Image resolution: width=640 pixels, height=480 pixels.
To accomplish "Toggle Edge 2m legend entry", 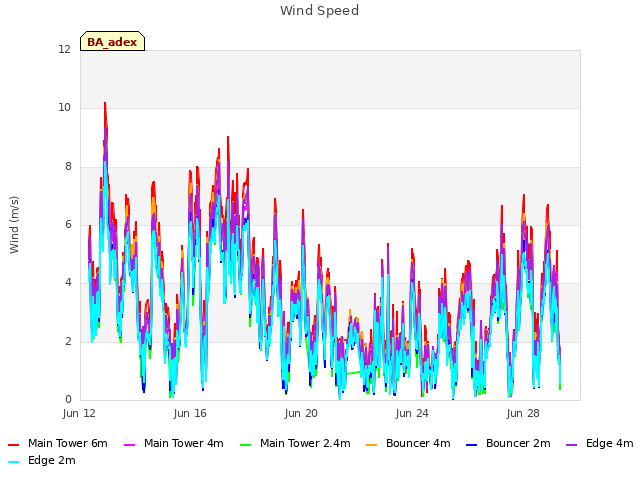I will (42, 460).
